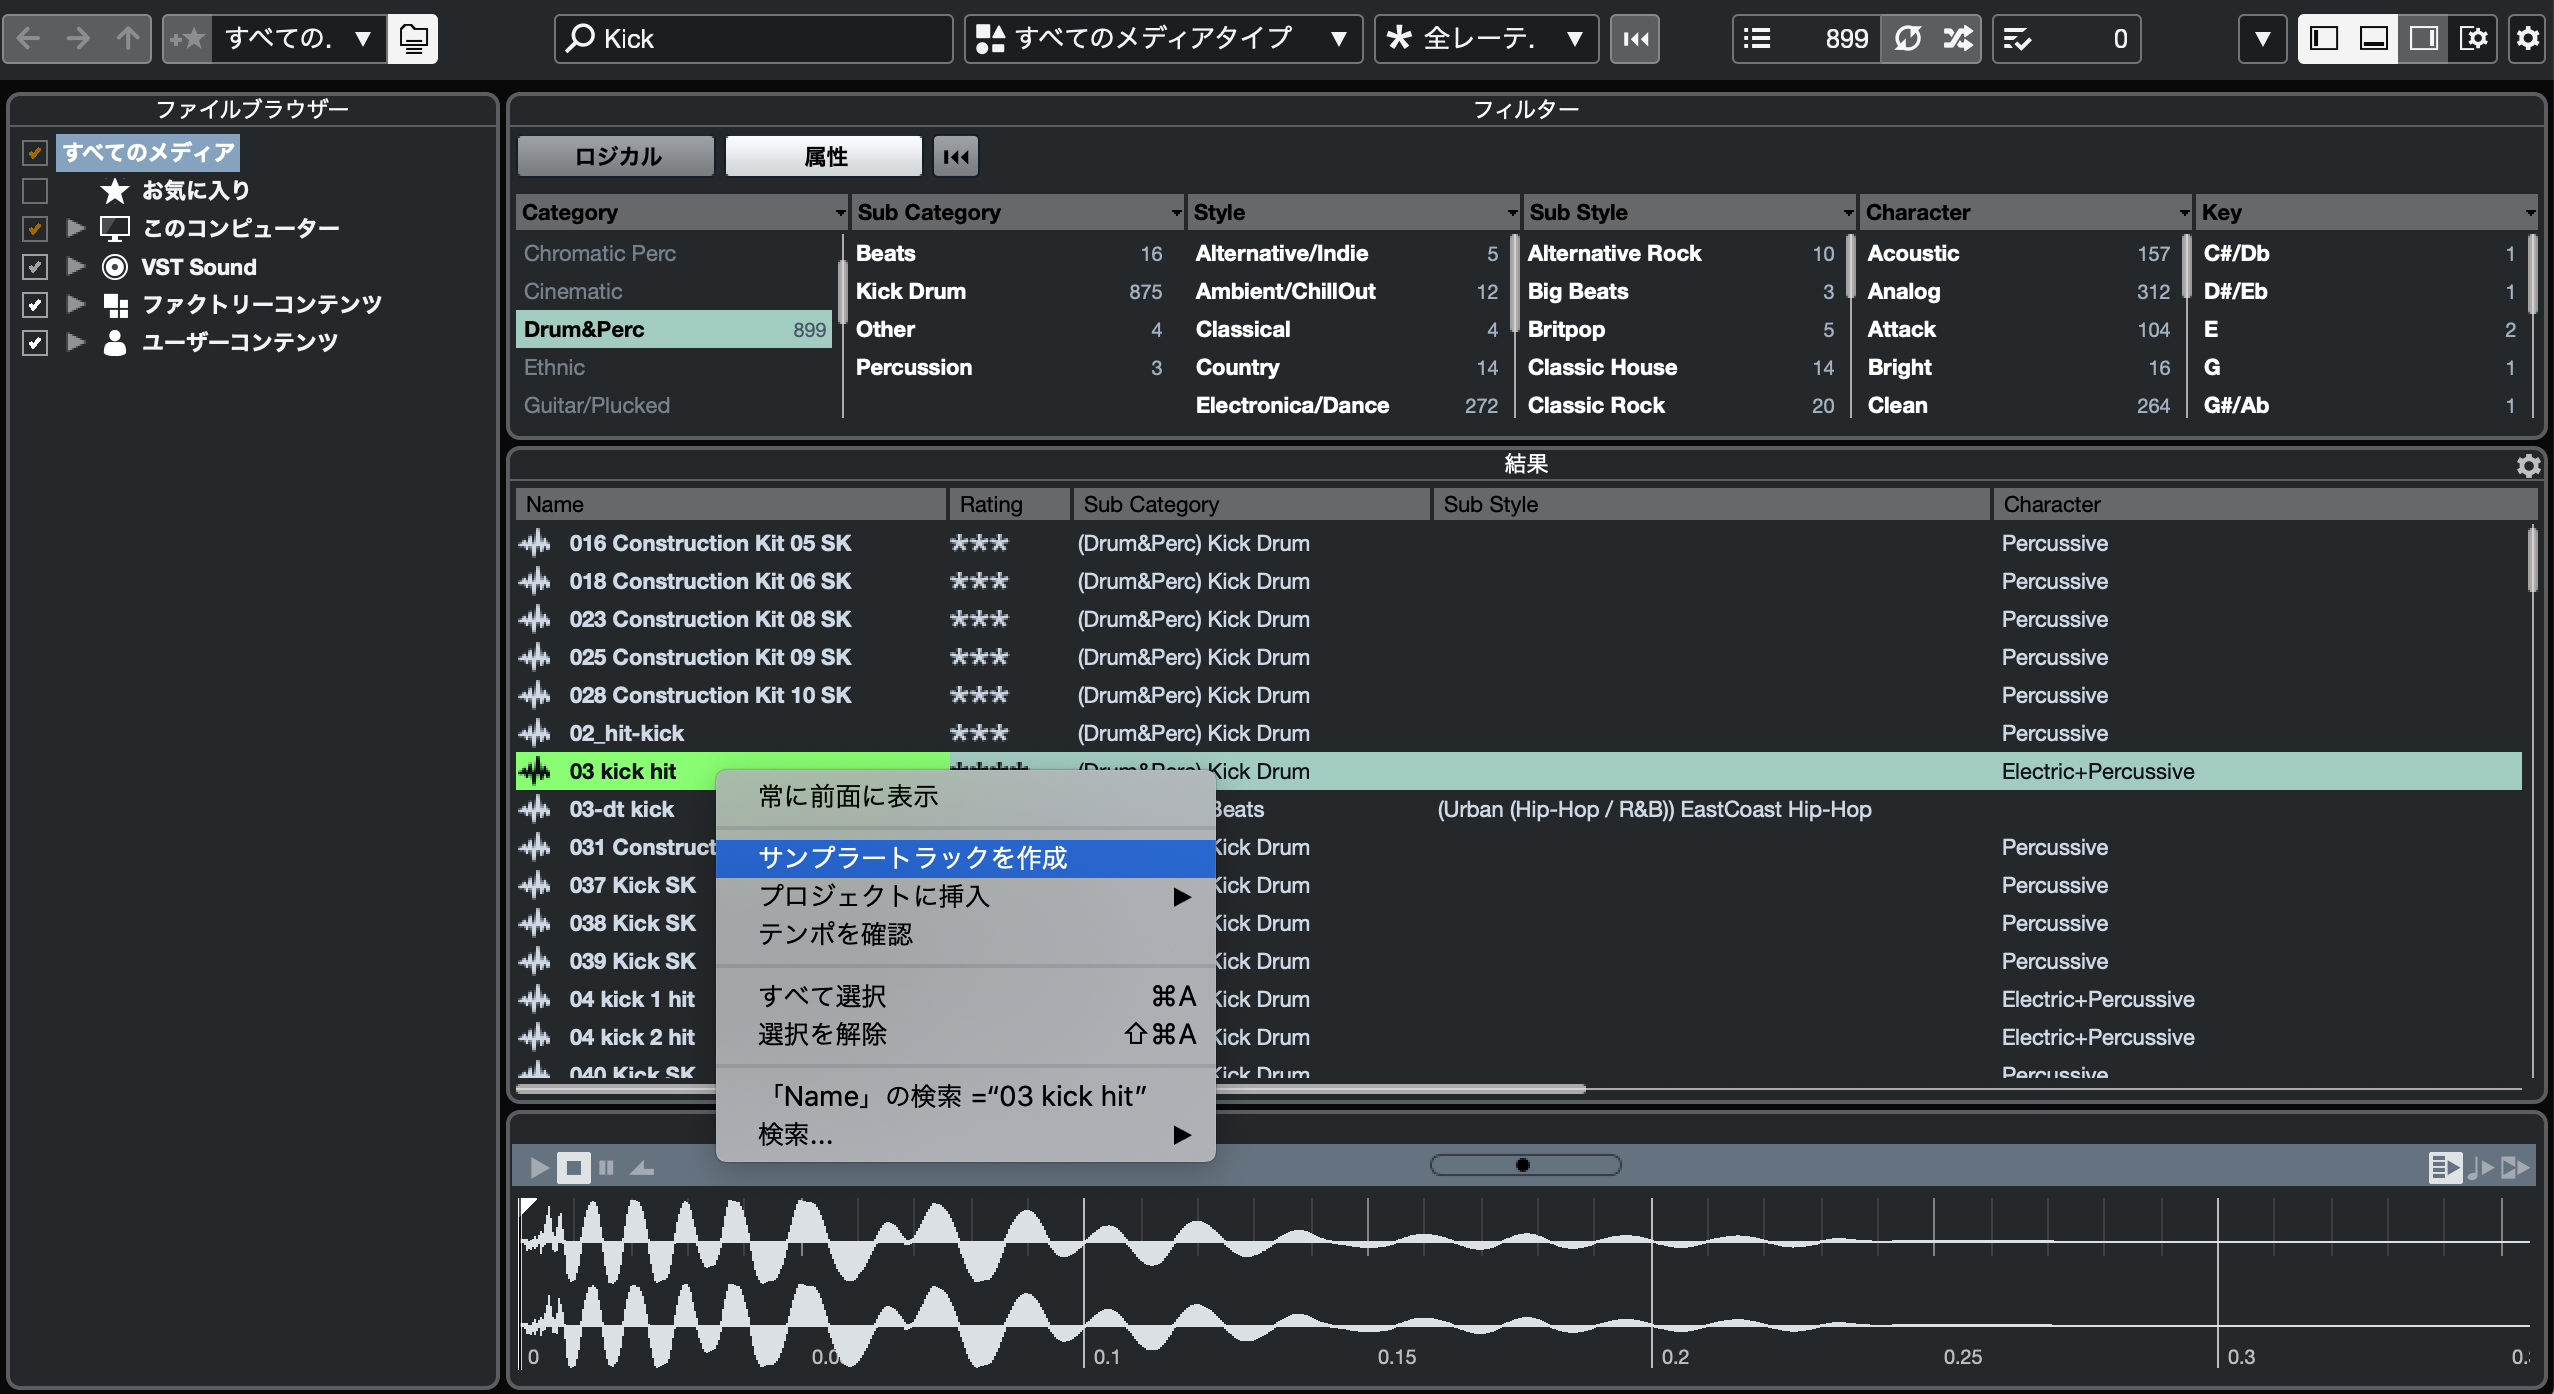Image resolution: width=2554 pixels, height=1394 pixels.
Task: Switch to the ロジカル filter button
Action: pyautogui.click(x=616, y=156)
